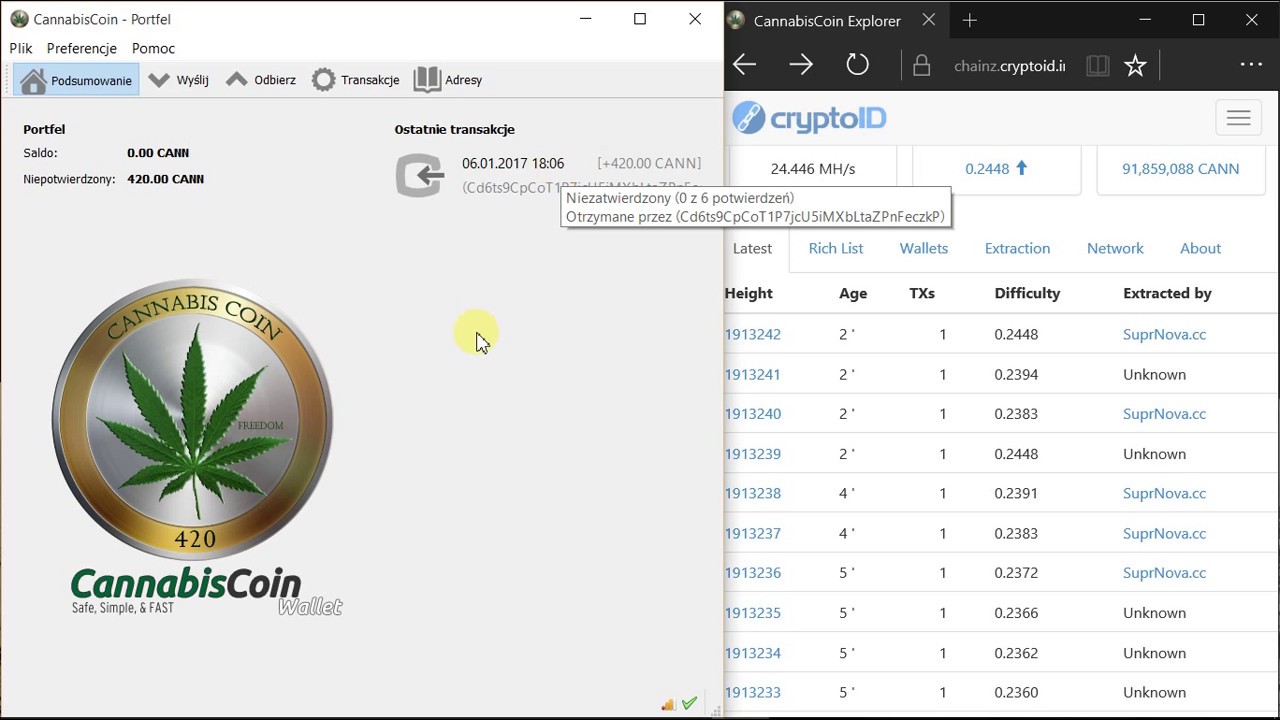Click the green sync checkmark icon

tap(689, 704)
